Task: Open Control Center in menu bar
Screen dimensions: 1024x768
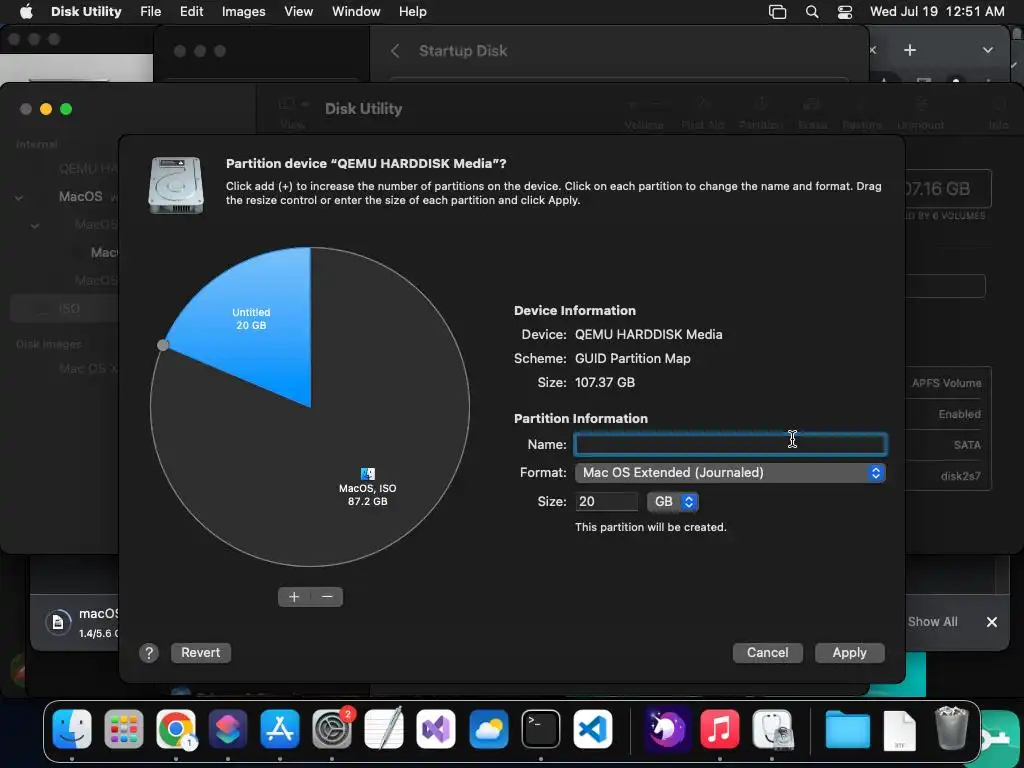Action: click(x=845, y=11)
